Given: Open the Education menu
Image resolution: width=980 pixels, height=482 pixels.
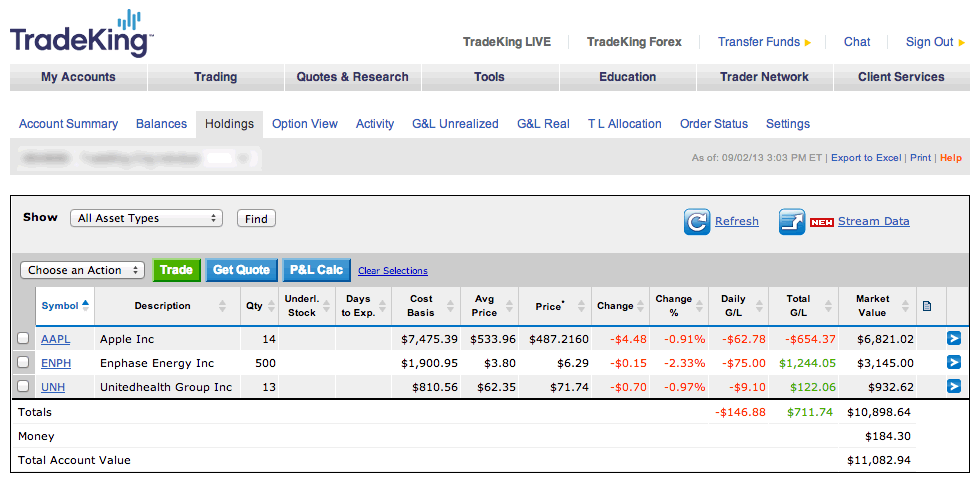Looking at the screenshot, I should click(628, 77).
